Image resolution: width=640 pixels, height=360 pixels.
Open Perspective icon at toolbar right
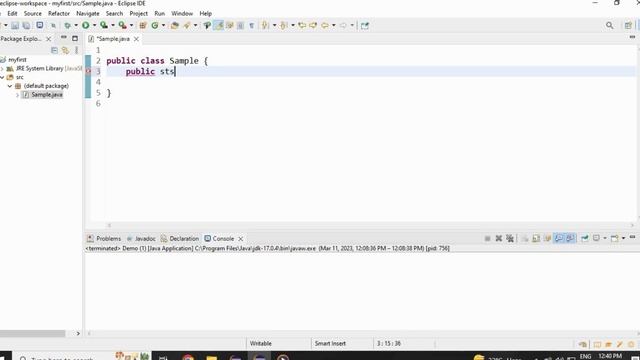628,25
